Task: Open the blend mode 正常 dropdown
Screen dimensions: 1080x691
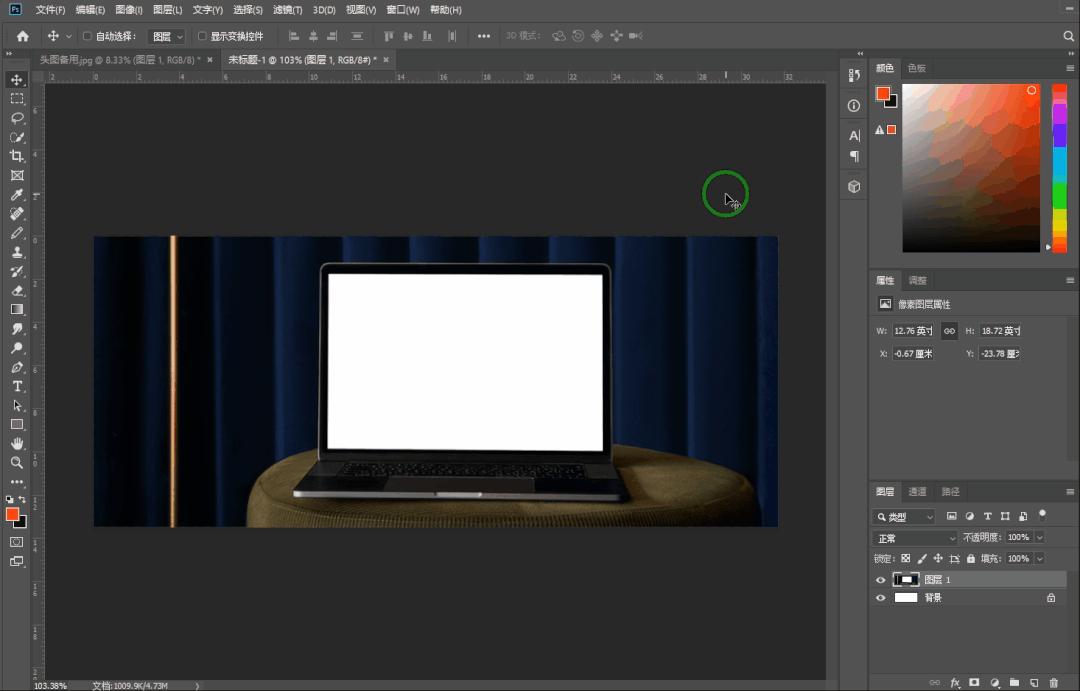Action: point(915,538)
